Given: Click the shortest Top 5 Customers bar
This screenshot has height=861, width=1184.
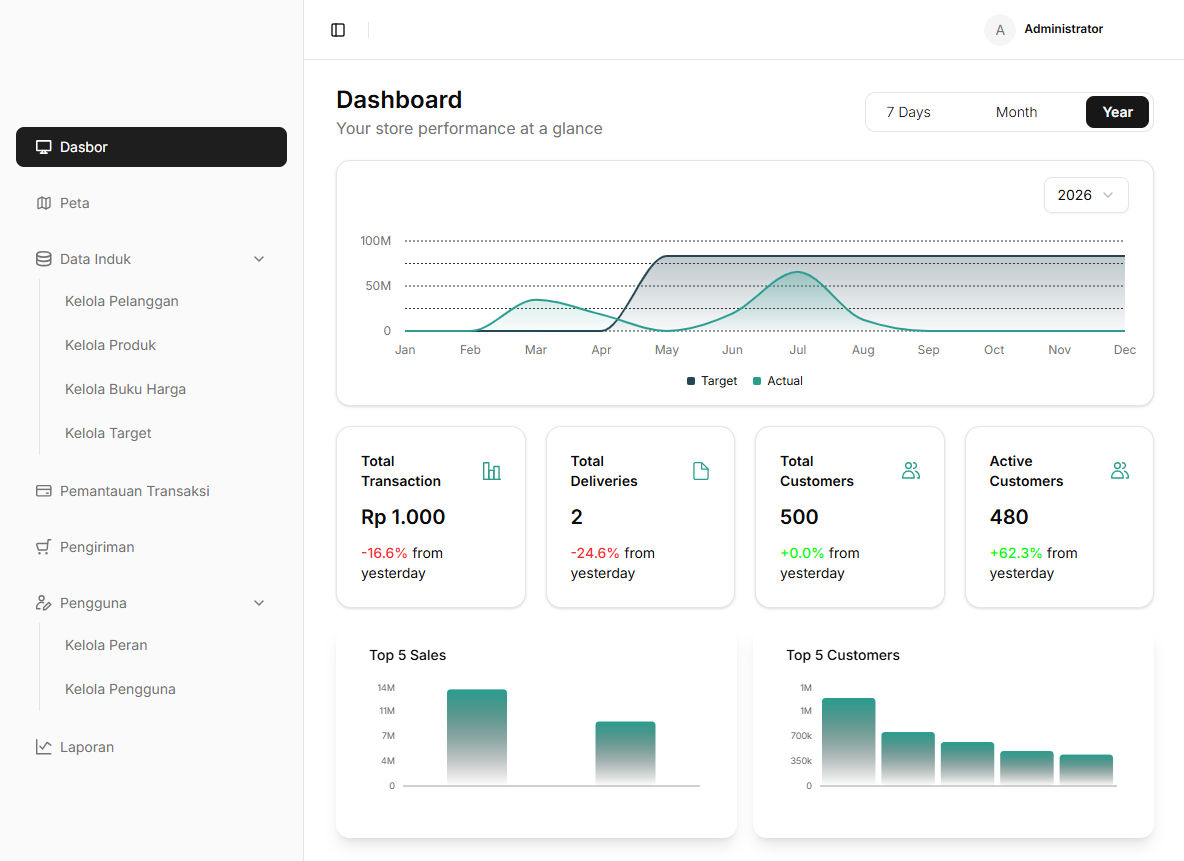Looking at the screenshot, I should (x=1086, y=770).
